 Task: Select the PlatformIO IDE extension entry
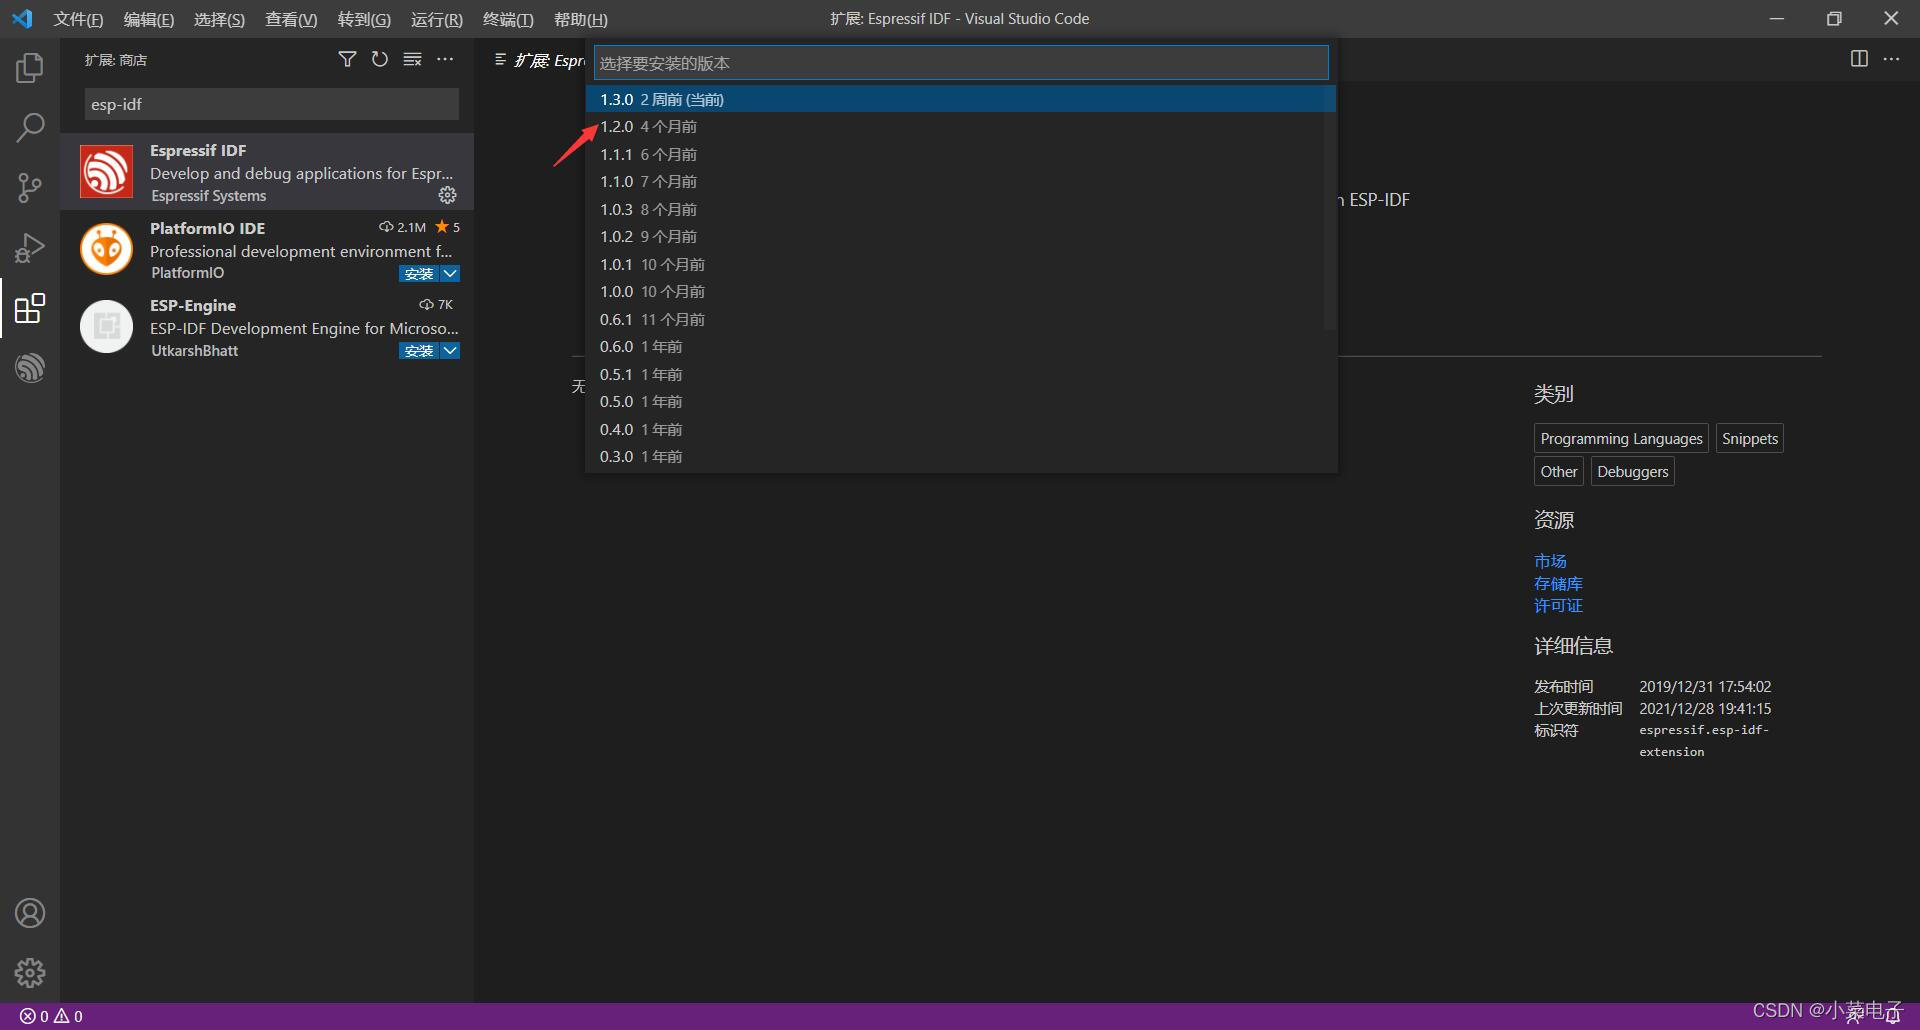(x=267, y=249)
